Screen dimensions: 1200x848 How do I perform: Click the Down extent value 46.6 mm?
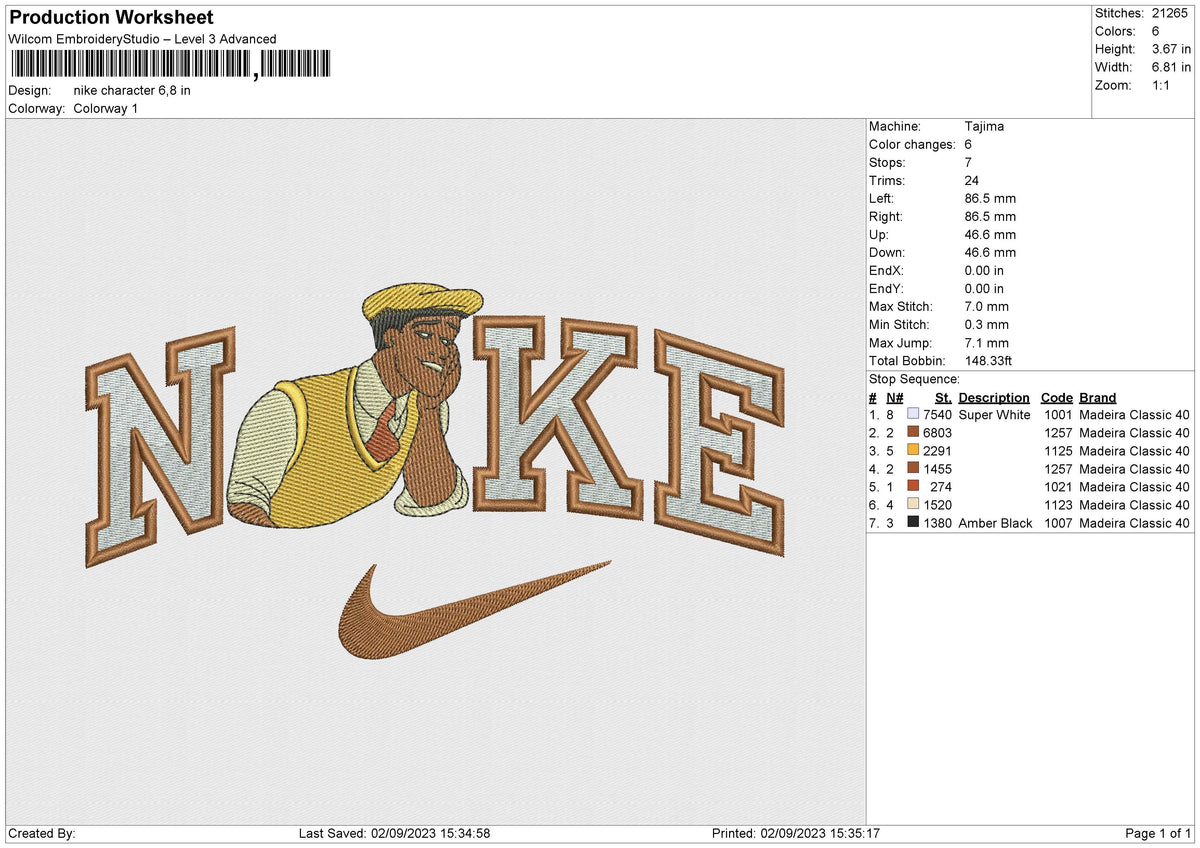[990, 252]
